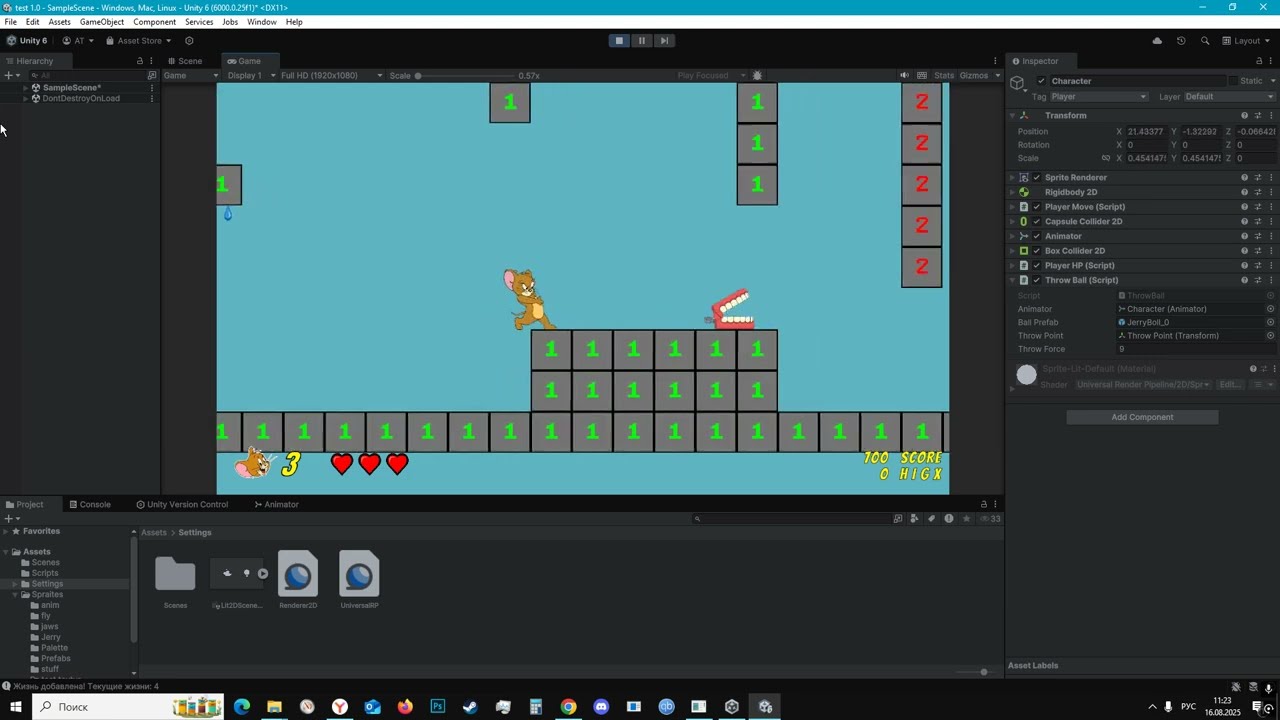Uncheck the Capsule Collider 2D component
Screen dimensions: 1280x720
pyautogui.click(x=1036, y=222)
